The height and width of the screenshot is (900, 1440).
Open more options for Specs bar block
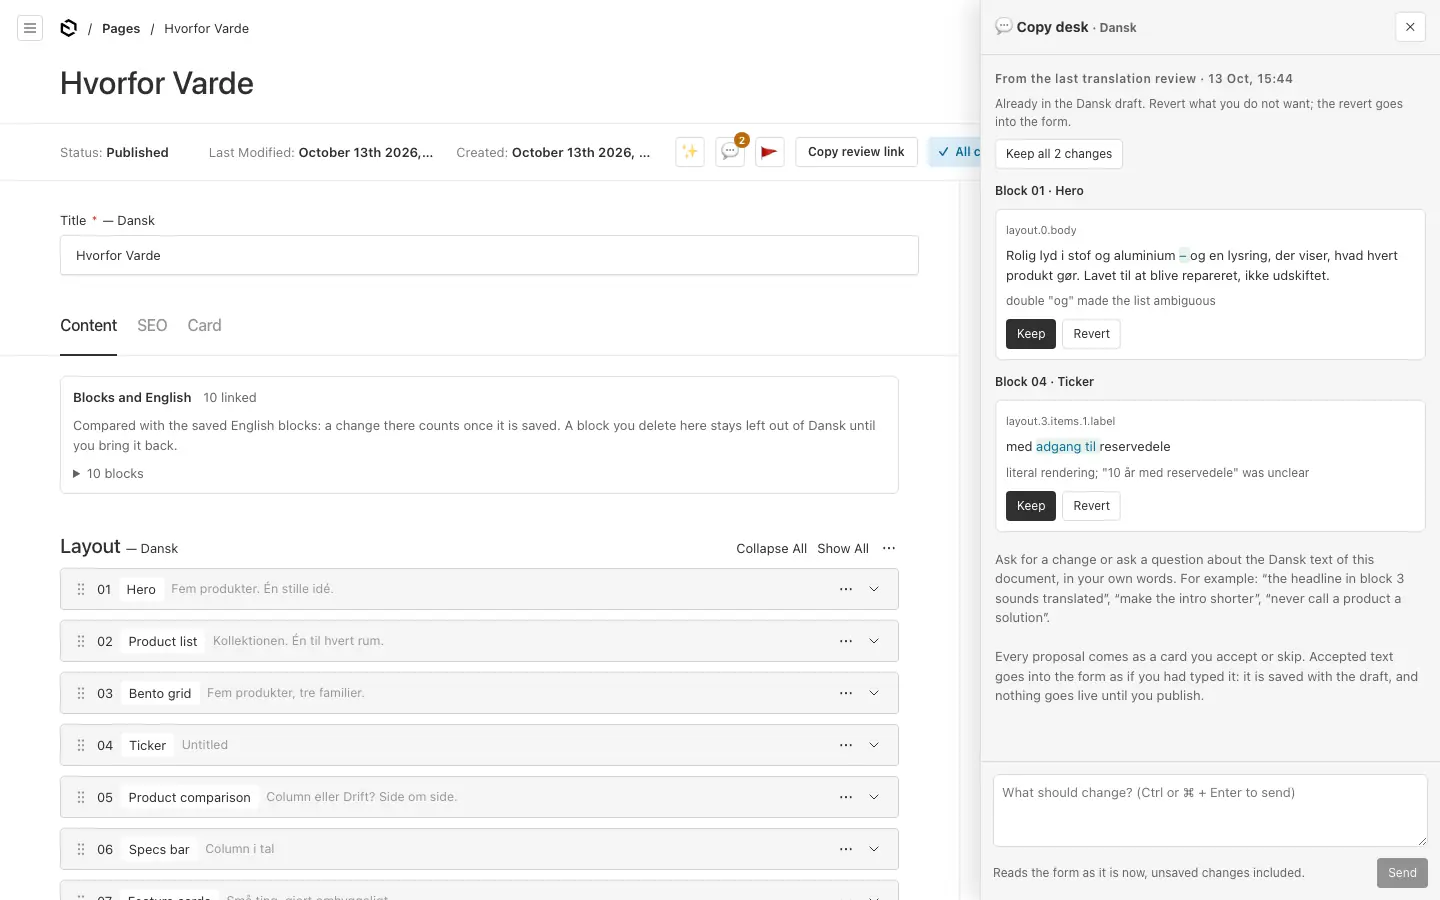pyautogui.click(x=846, y=849)
